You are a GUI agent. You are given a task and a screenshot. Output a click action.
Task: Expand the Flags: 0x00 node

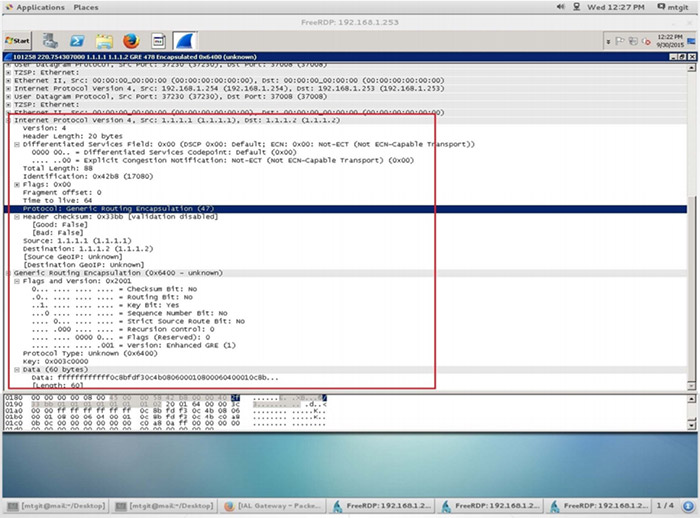pyautogui.click(x=17, y=184)
